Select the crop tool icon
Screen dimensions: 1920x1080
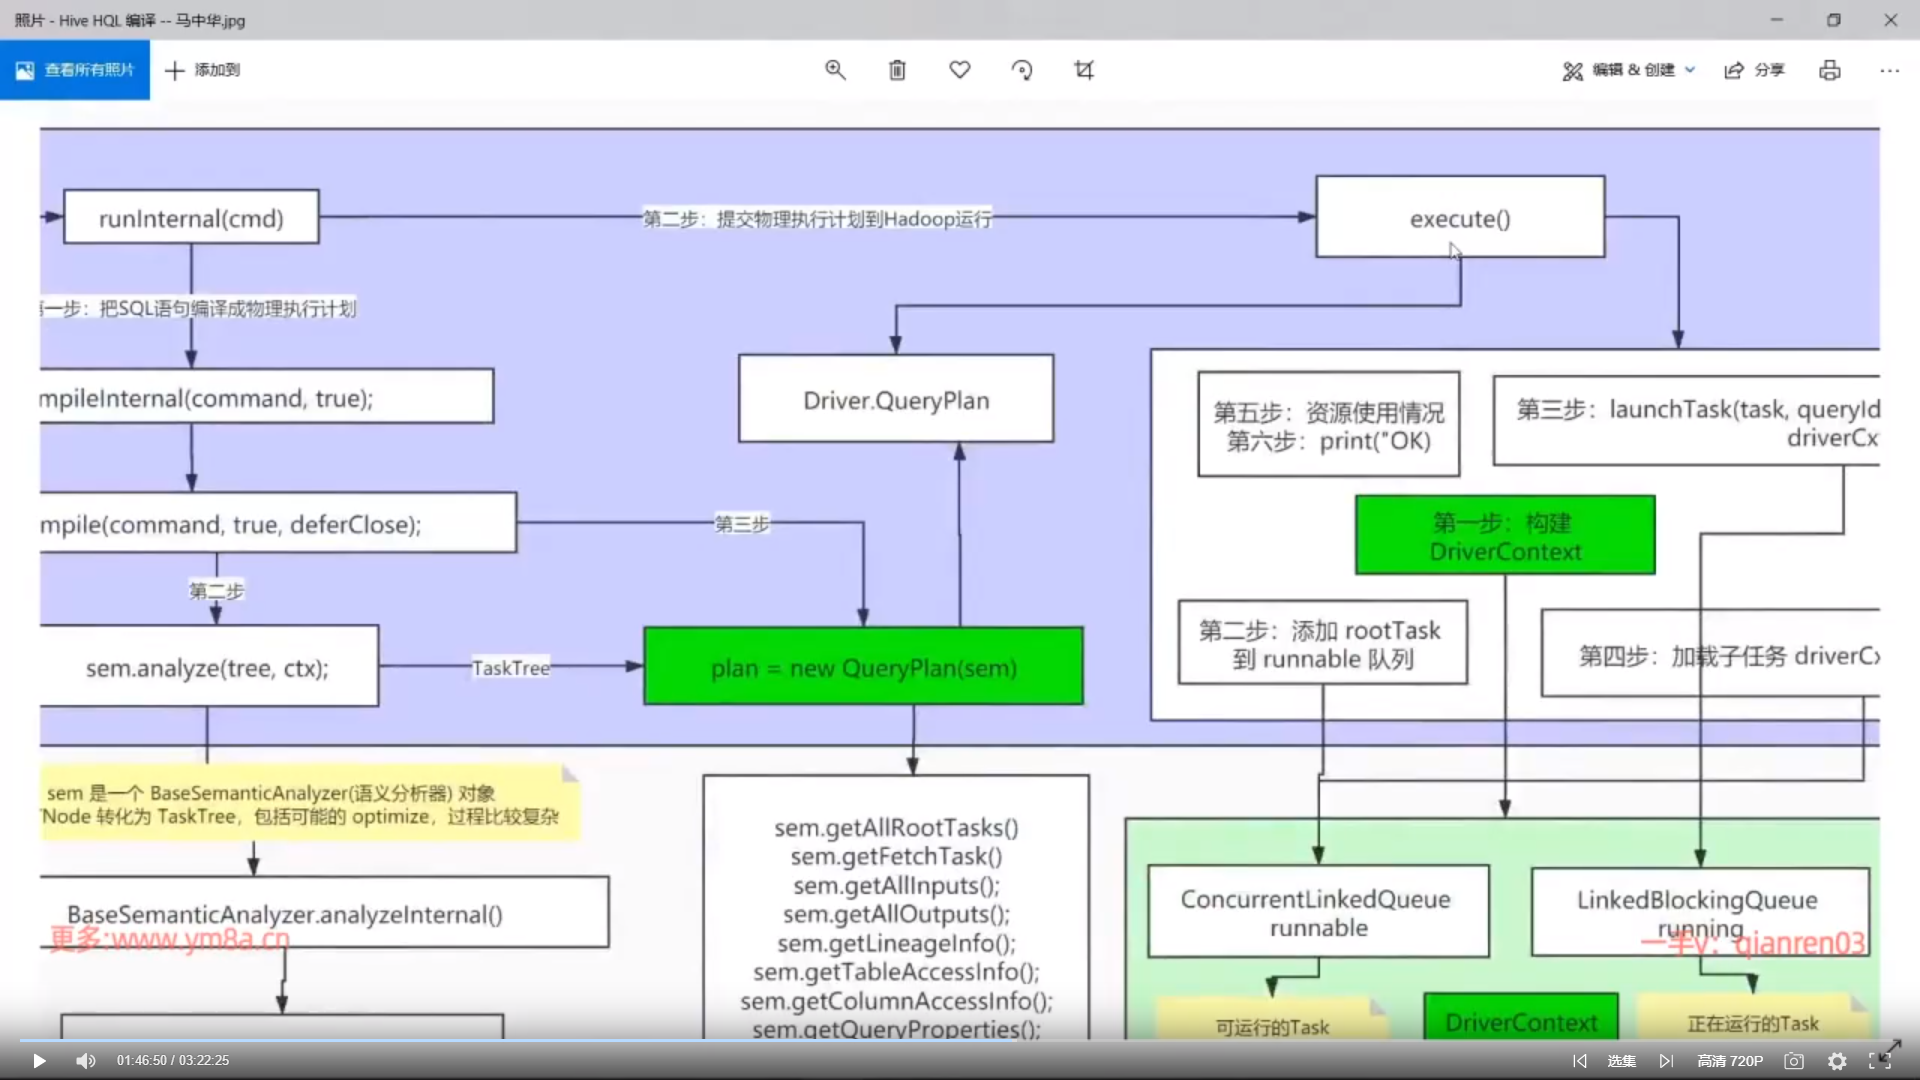coord(1084,70)
